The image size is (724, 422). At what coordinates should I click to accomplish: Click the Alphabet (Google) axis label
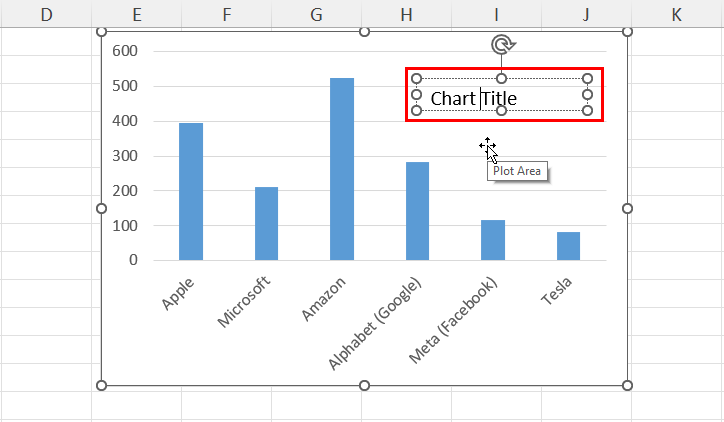pyautogui.click(x=375, y=324)
